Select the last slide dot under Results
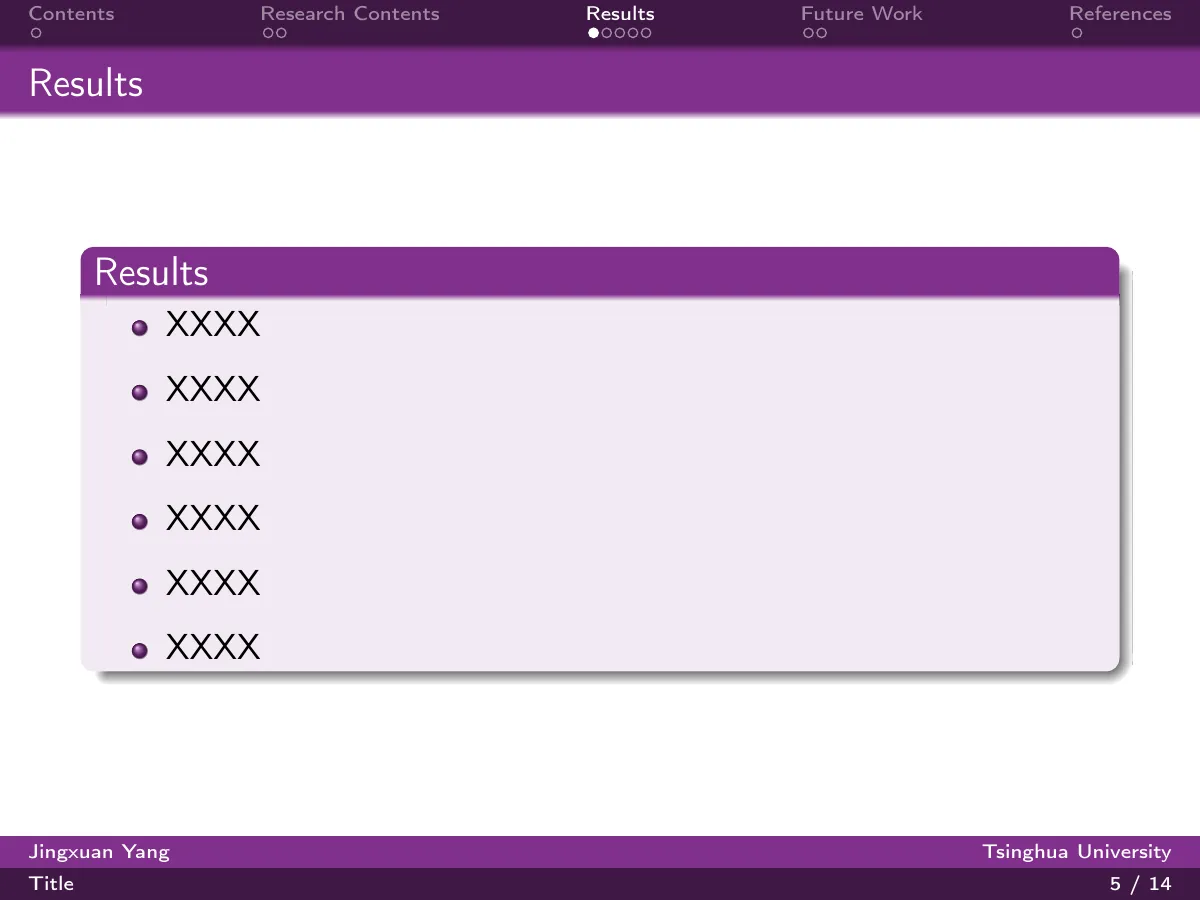Image resolution: width=1200 pixels, height=900 pixels. point(645,33)
